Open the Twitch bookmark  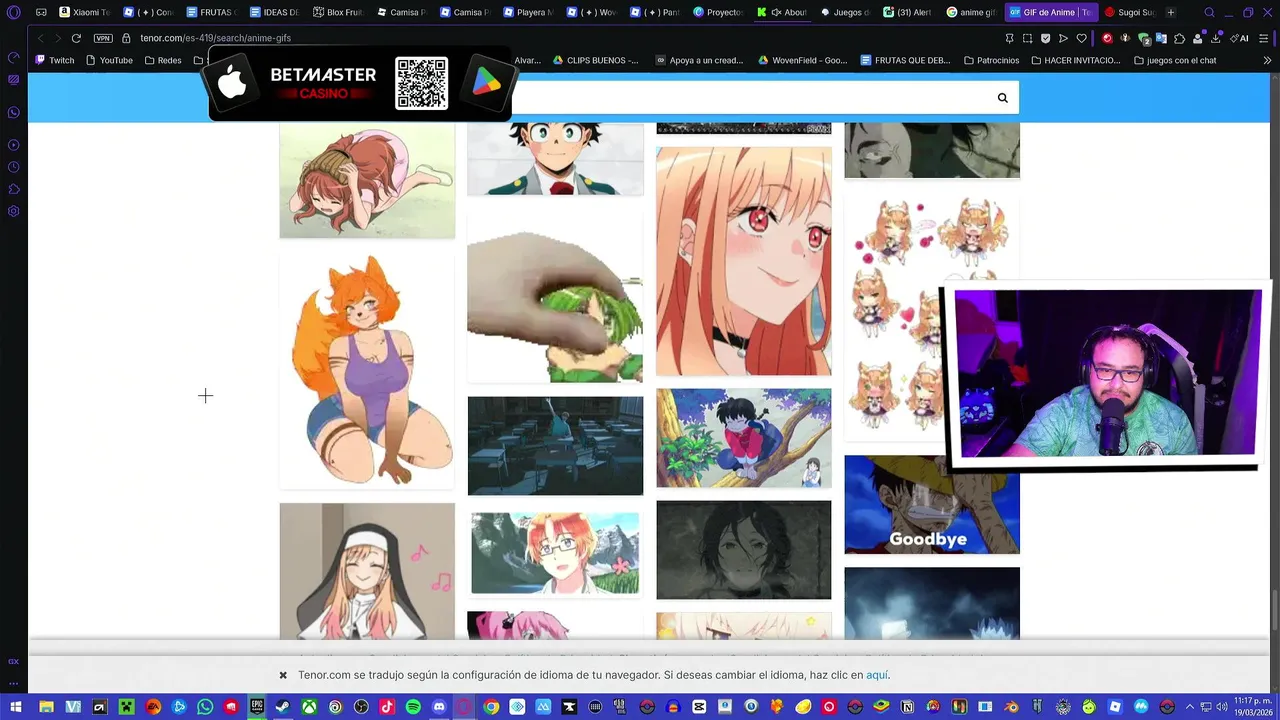click(x=55, y=60)
